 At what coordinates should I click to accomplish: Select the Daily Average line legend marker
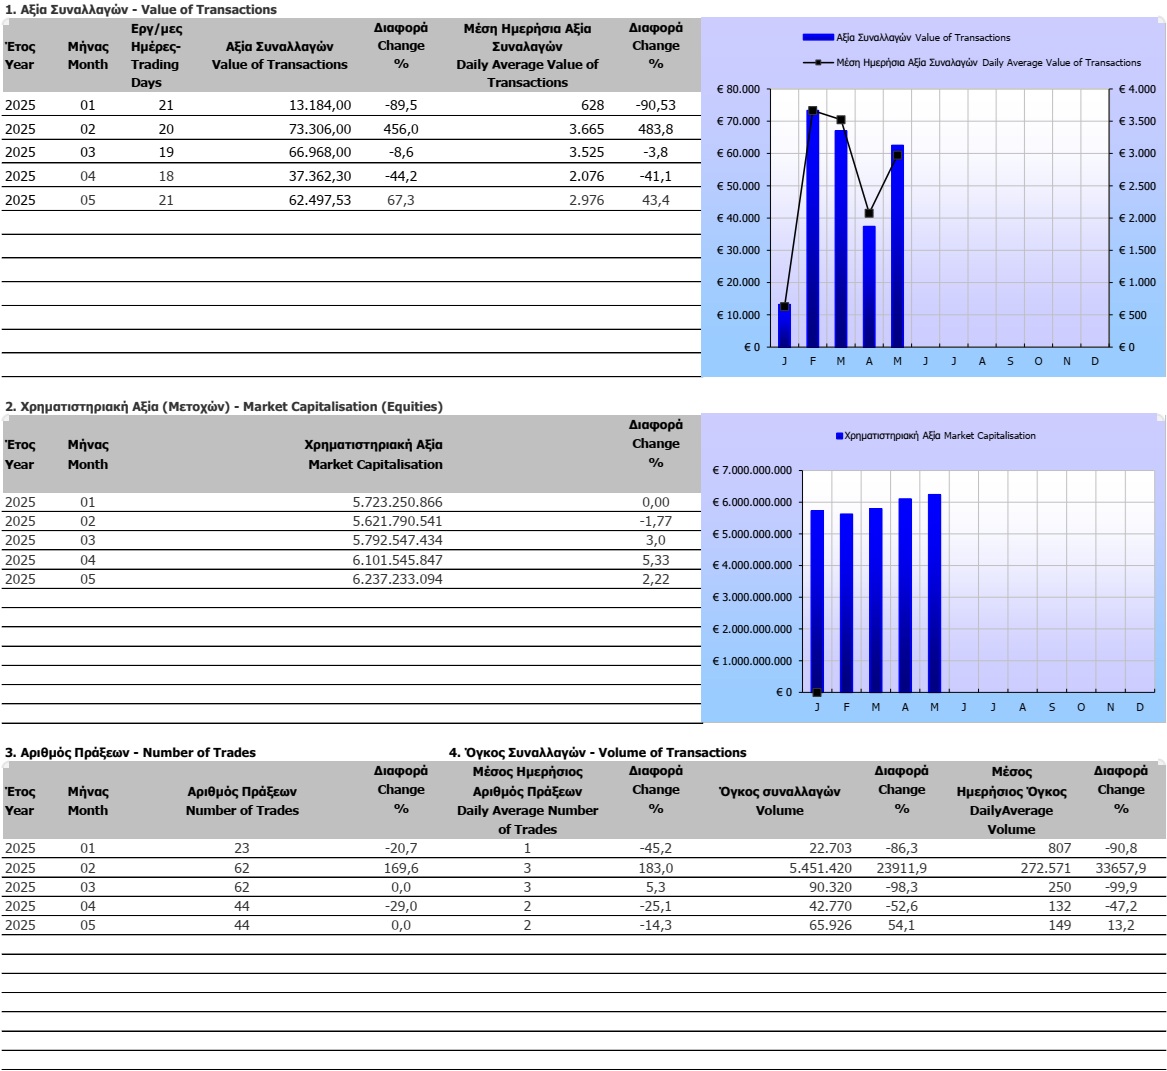point(817,63)
